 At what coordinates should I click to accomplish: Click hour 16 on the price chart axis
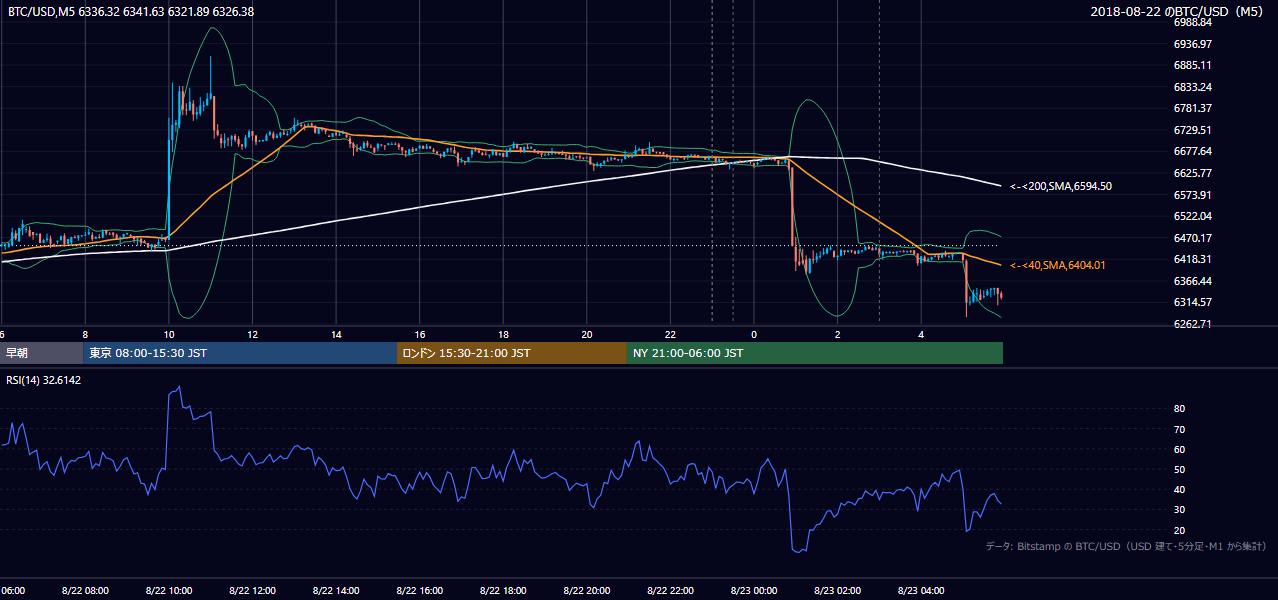pos(420,335)
